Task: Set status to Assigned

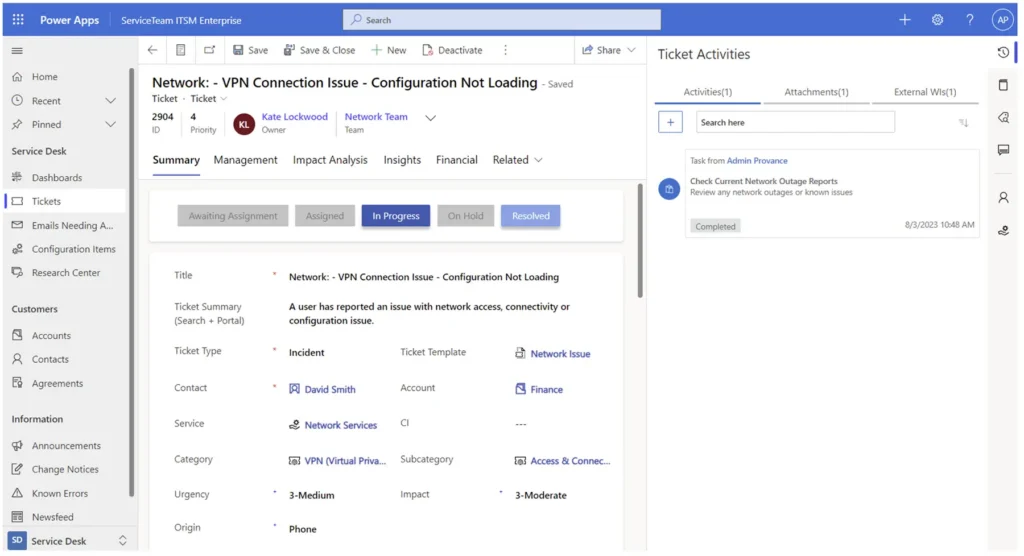Action: click(325, 216)
